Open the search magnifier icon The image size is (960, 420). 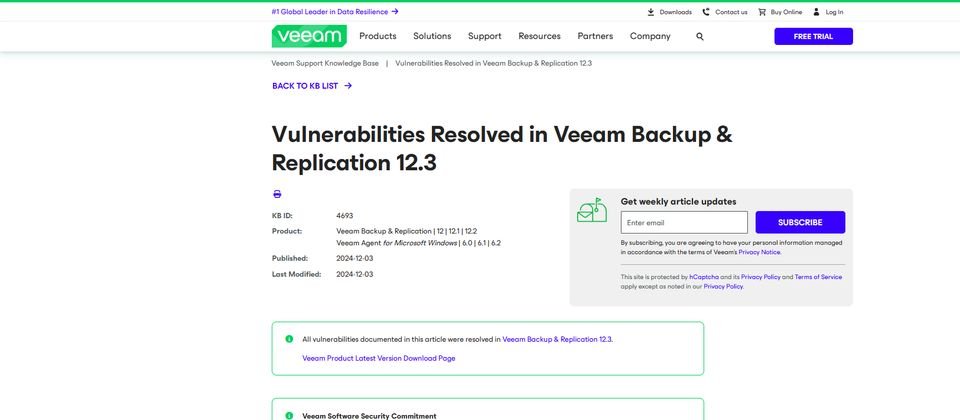[x=700, y=37]
